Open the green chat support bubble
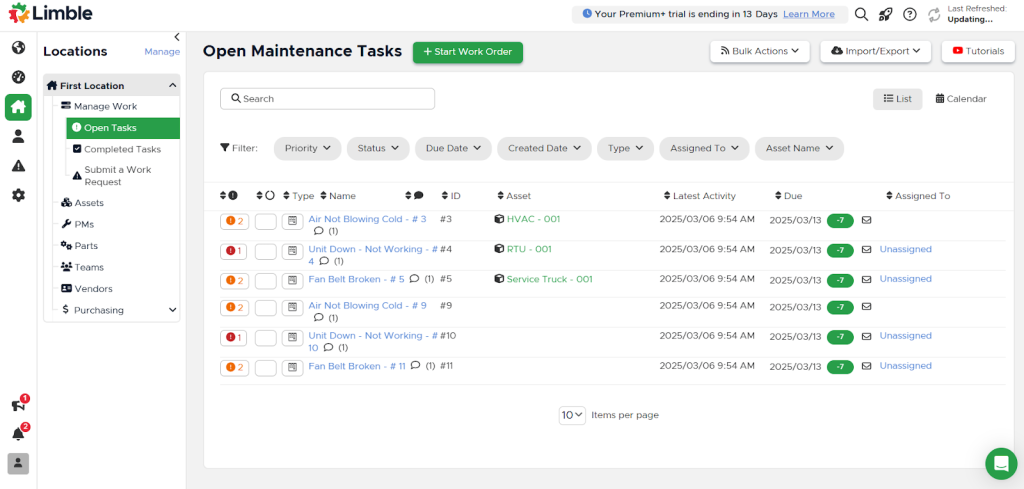This screenshot has height=489, width=1024. (x=1000, y=463)
